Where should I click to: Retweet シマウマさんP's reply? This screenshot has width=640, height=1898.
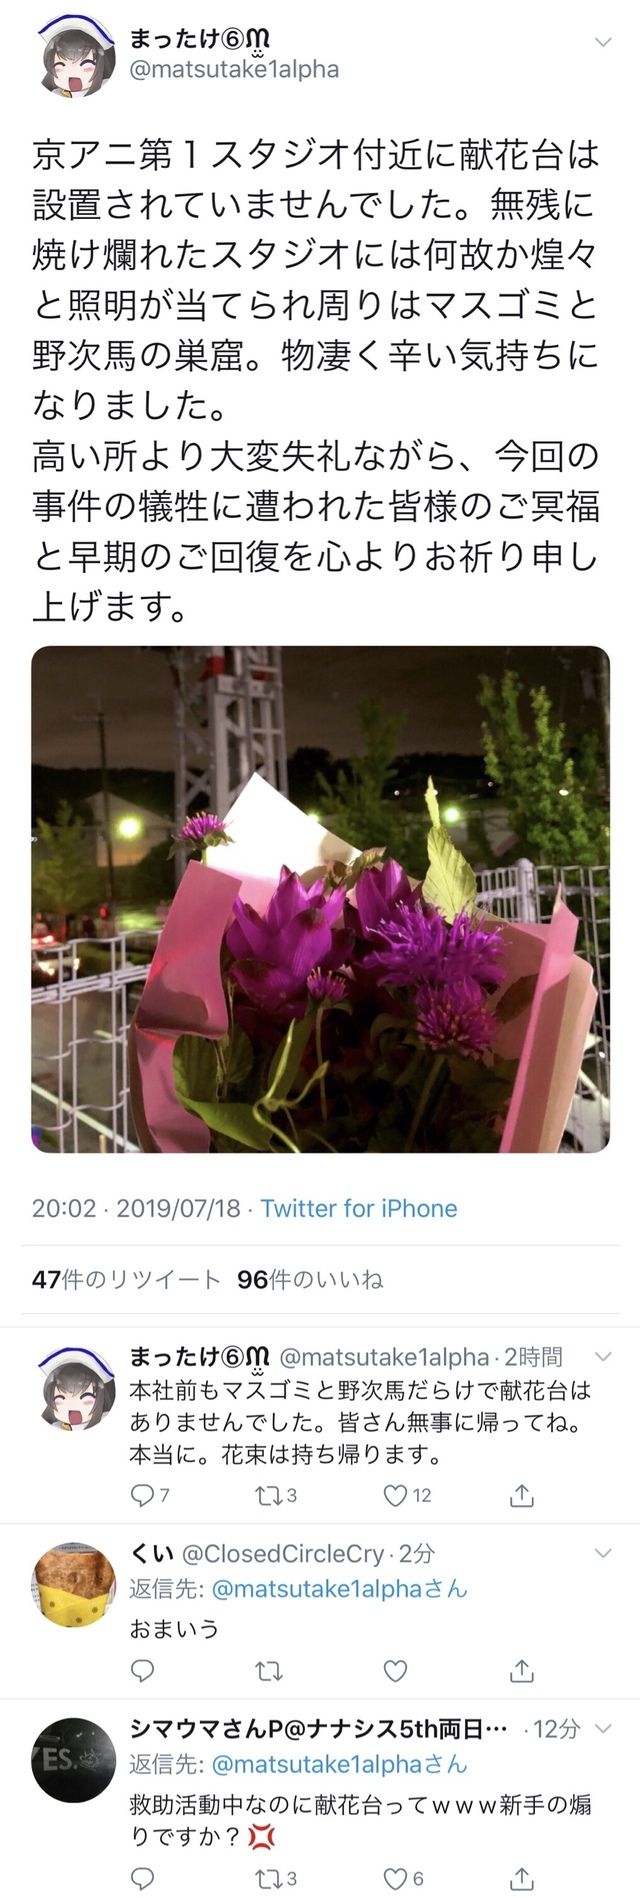coord(269,1850)
